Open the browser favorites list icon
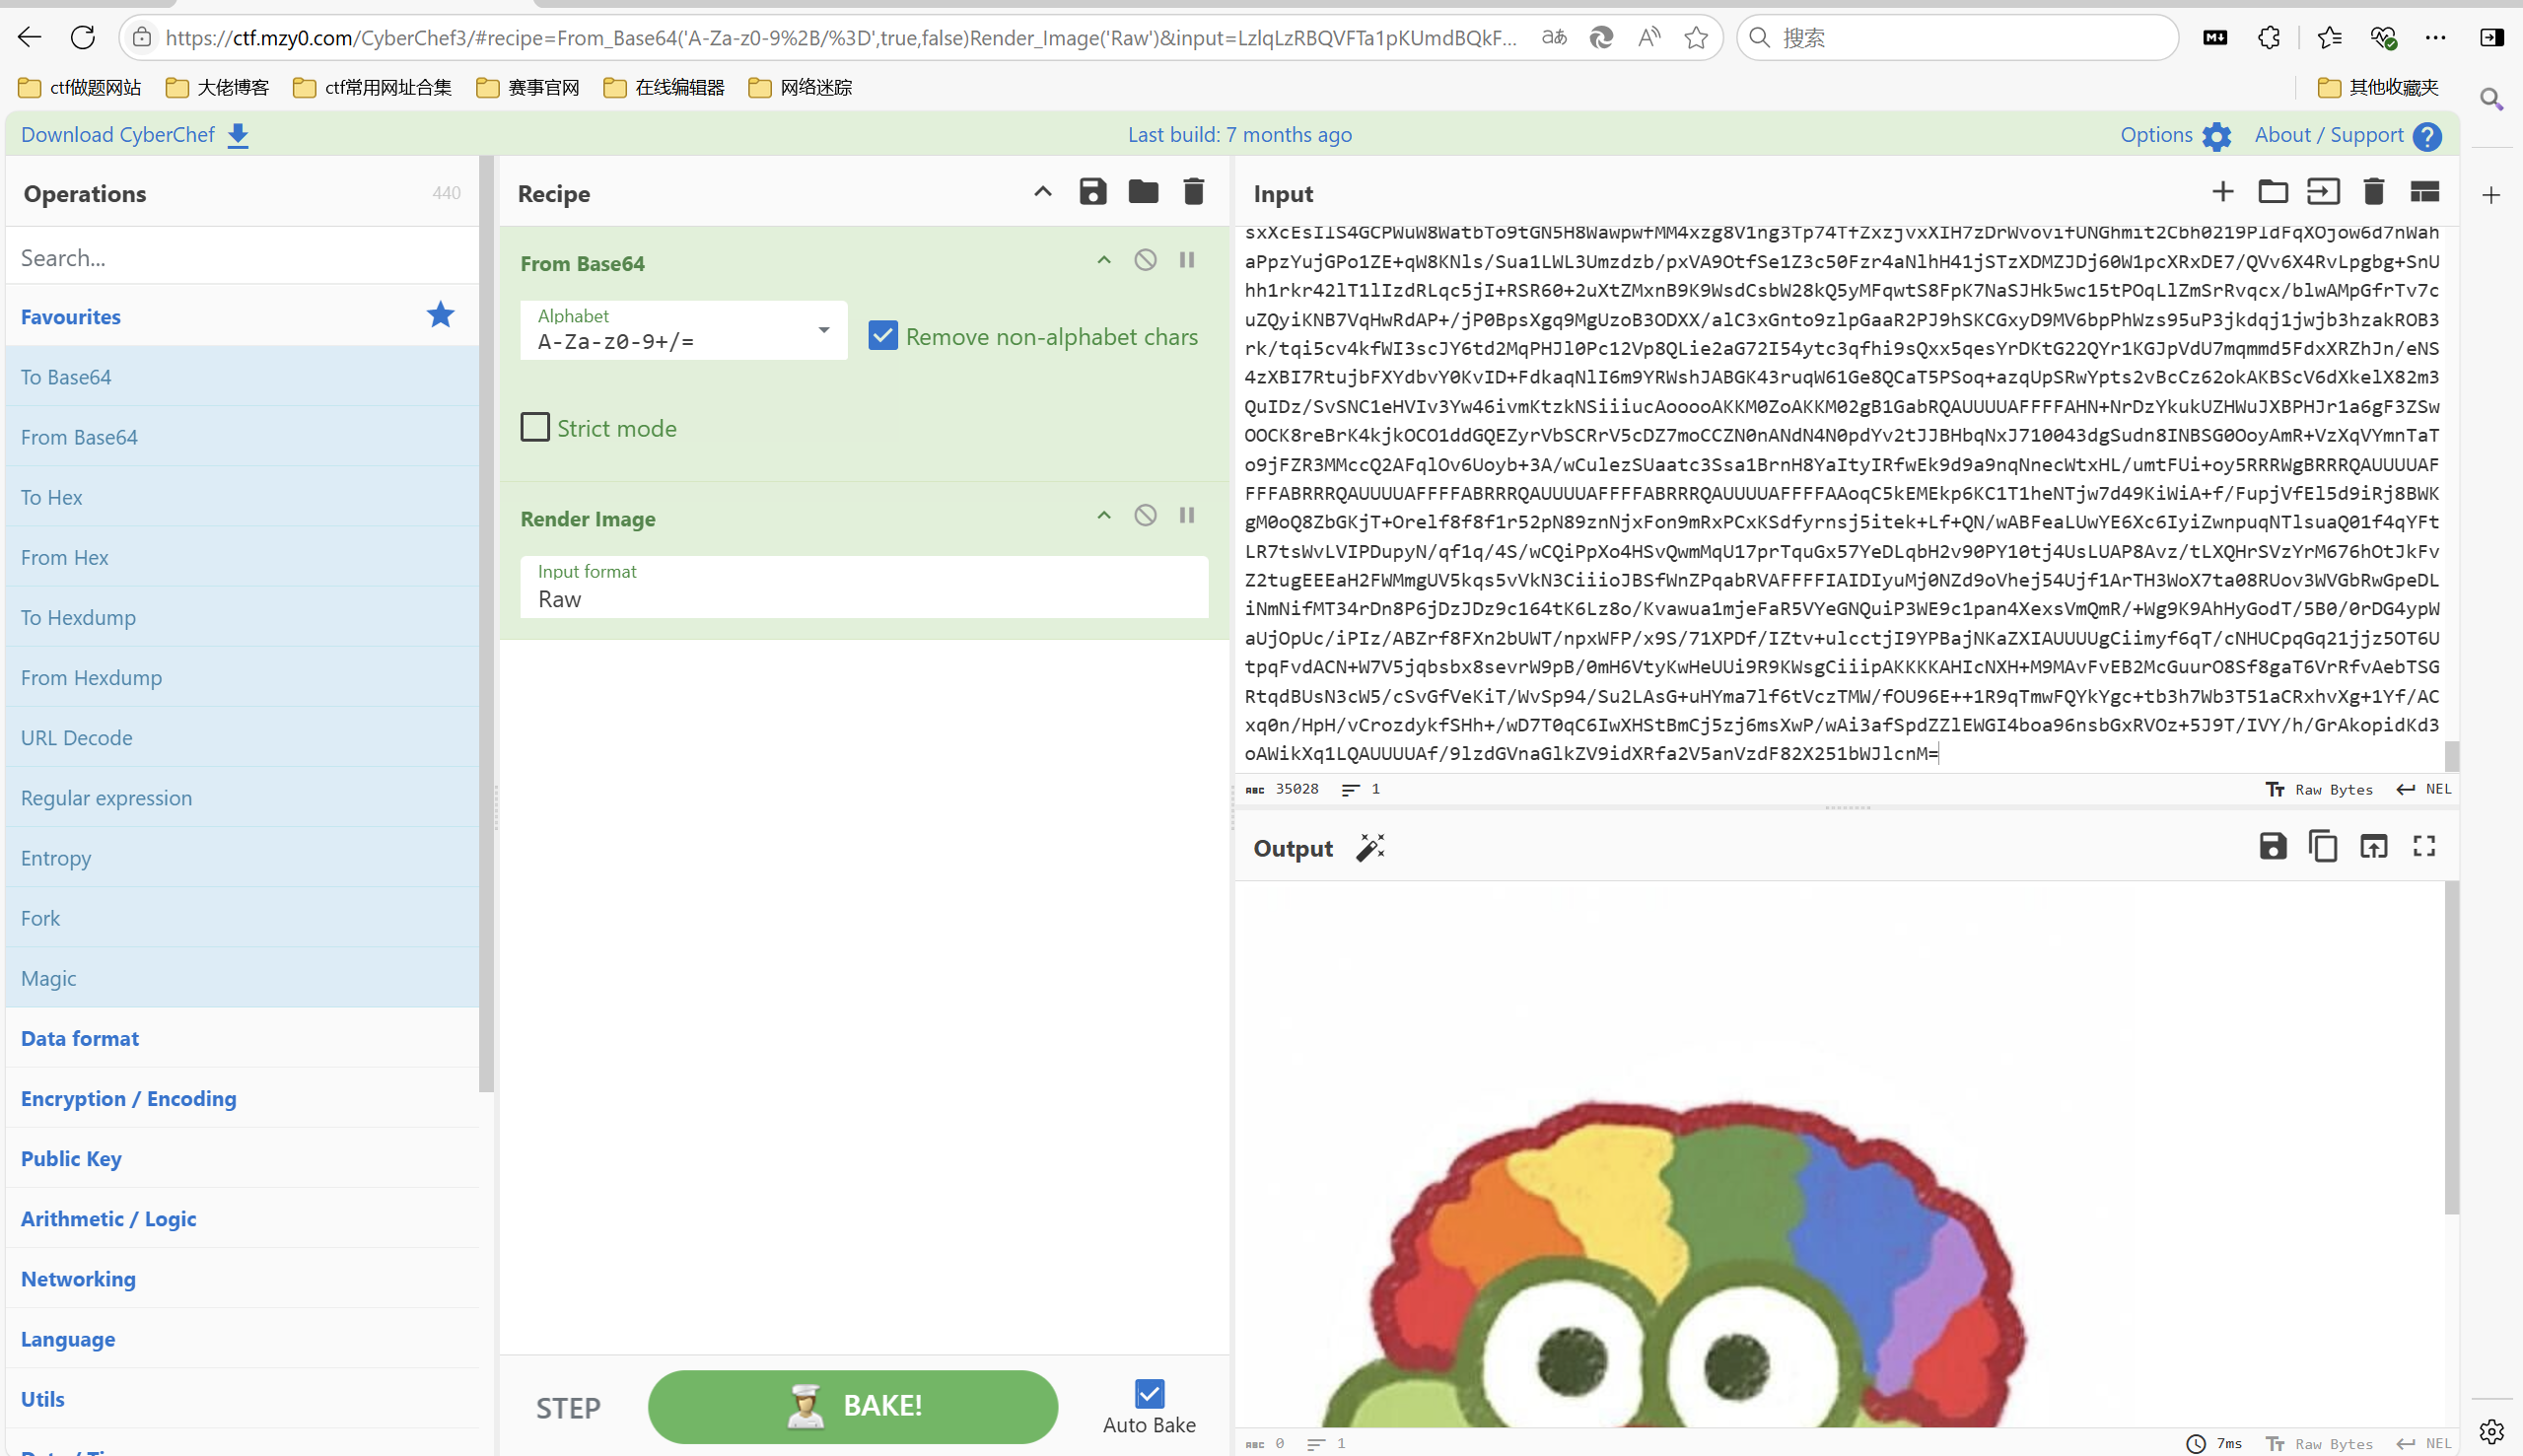The image size is (2523, 1456). (2329, 38)
